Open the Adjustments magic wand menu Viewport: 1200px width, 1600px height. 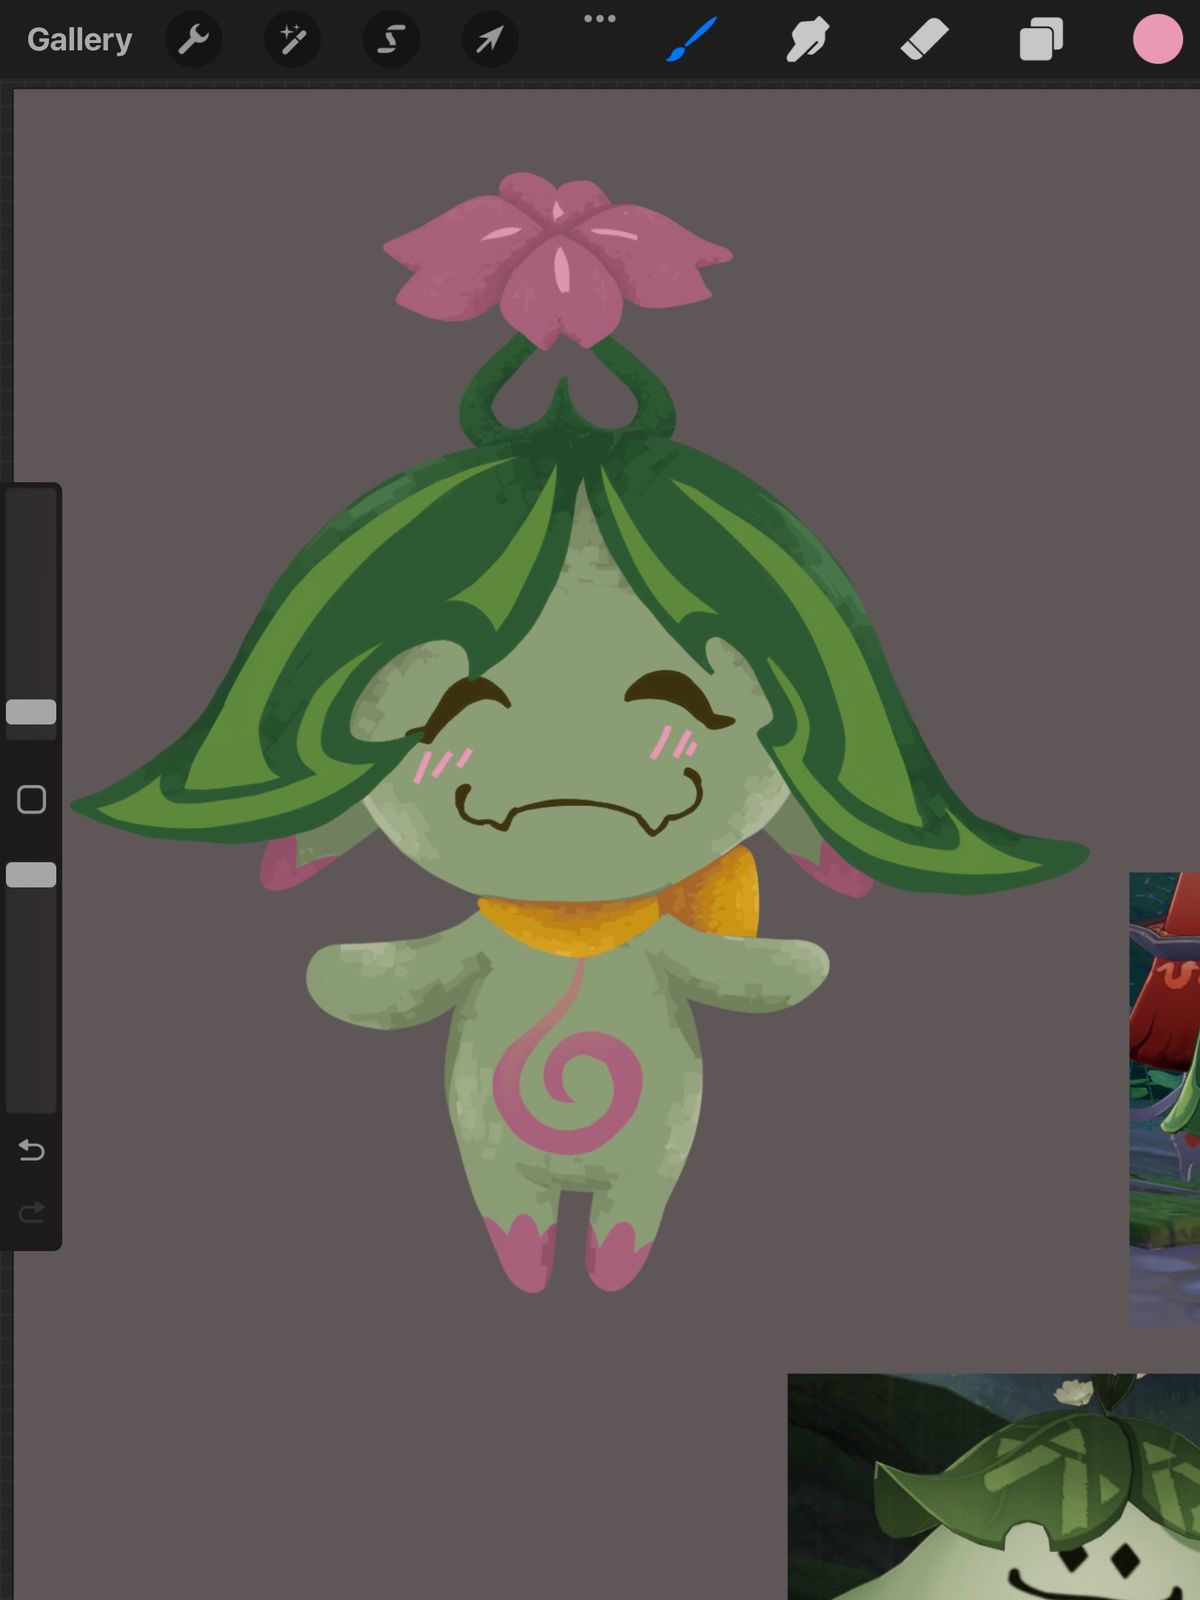292,40
